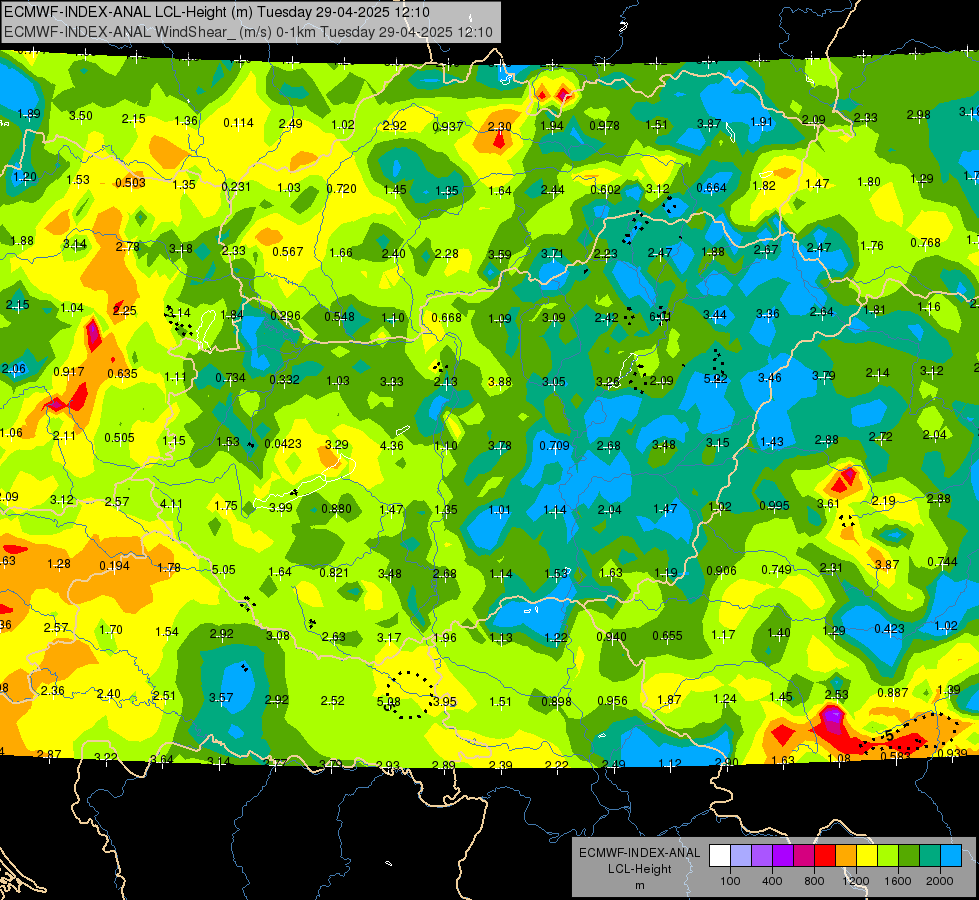This screenshot has height=900, width=979.
Task: Click the wind shear value 0.548
Action: [x=340, y=317]
